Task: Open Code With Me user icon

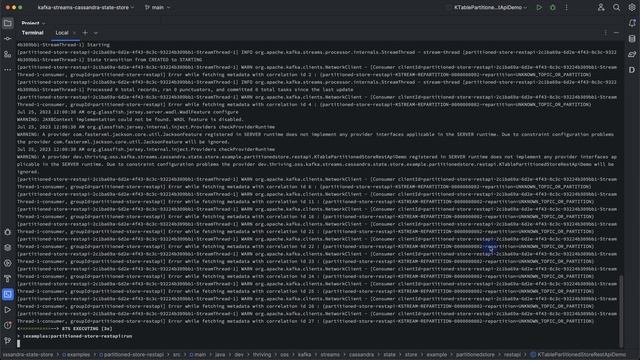Action: point(601,7)
